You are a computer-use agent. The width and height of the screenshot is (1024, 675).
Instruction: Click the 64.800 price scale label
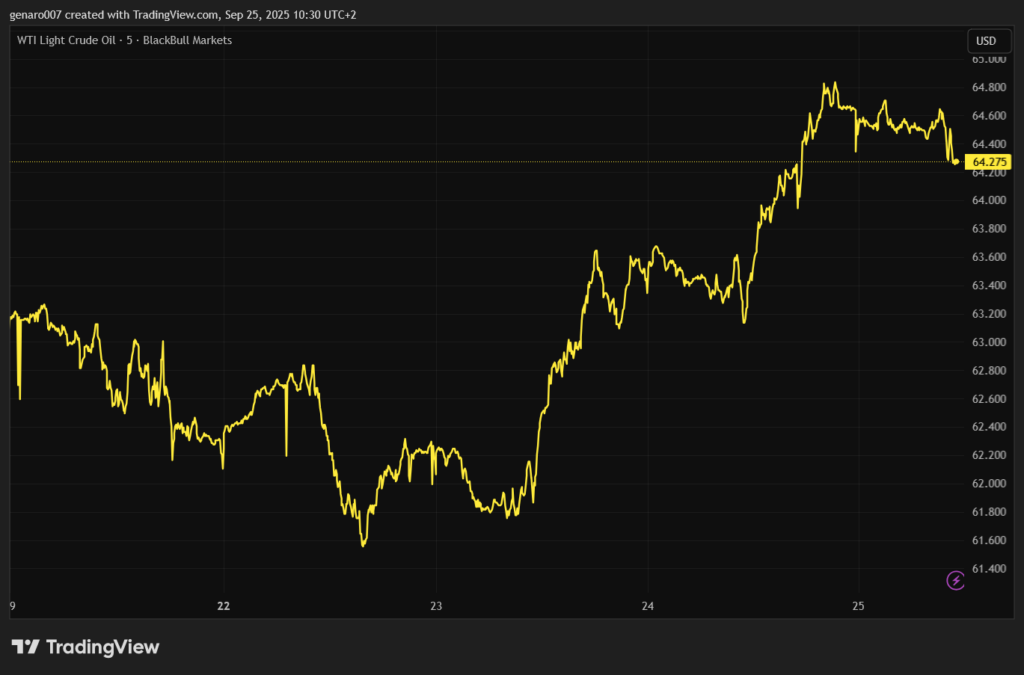pyautogui.click(x=989, y=87)
